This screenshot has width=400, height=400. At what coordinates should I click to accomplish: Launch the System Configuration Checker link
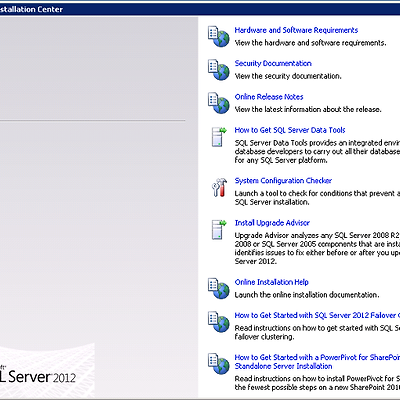click(x=283, y=181)
